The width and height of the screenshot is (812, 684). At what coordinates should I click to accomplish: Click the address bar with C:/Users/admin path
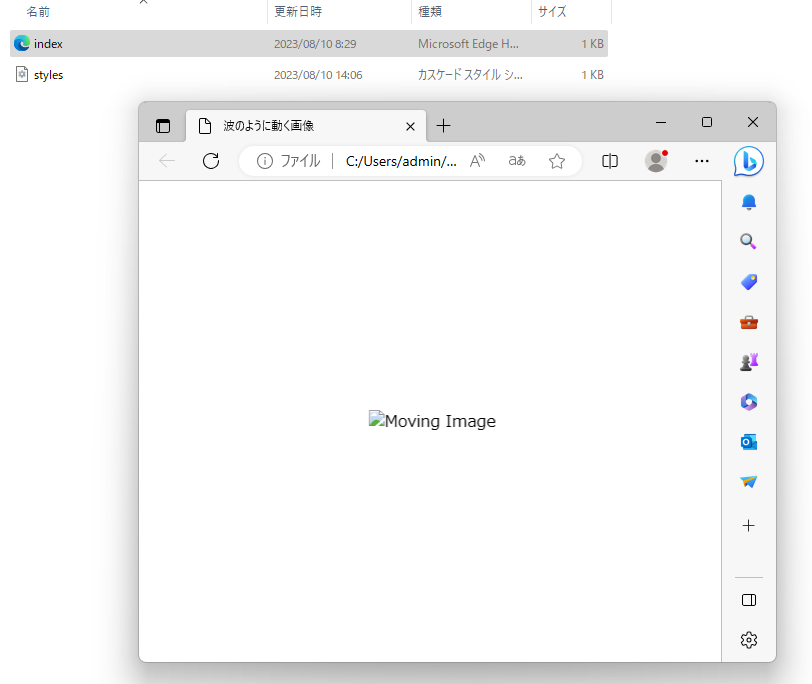400,161
